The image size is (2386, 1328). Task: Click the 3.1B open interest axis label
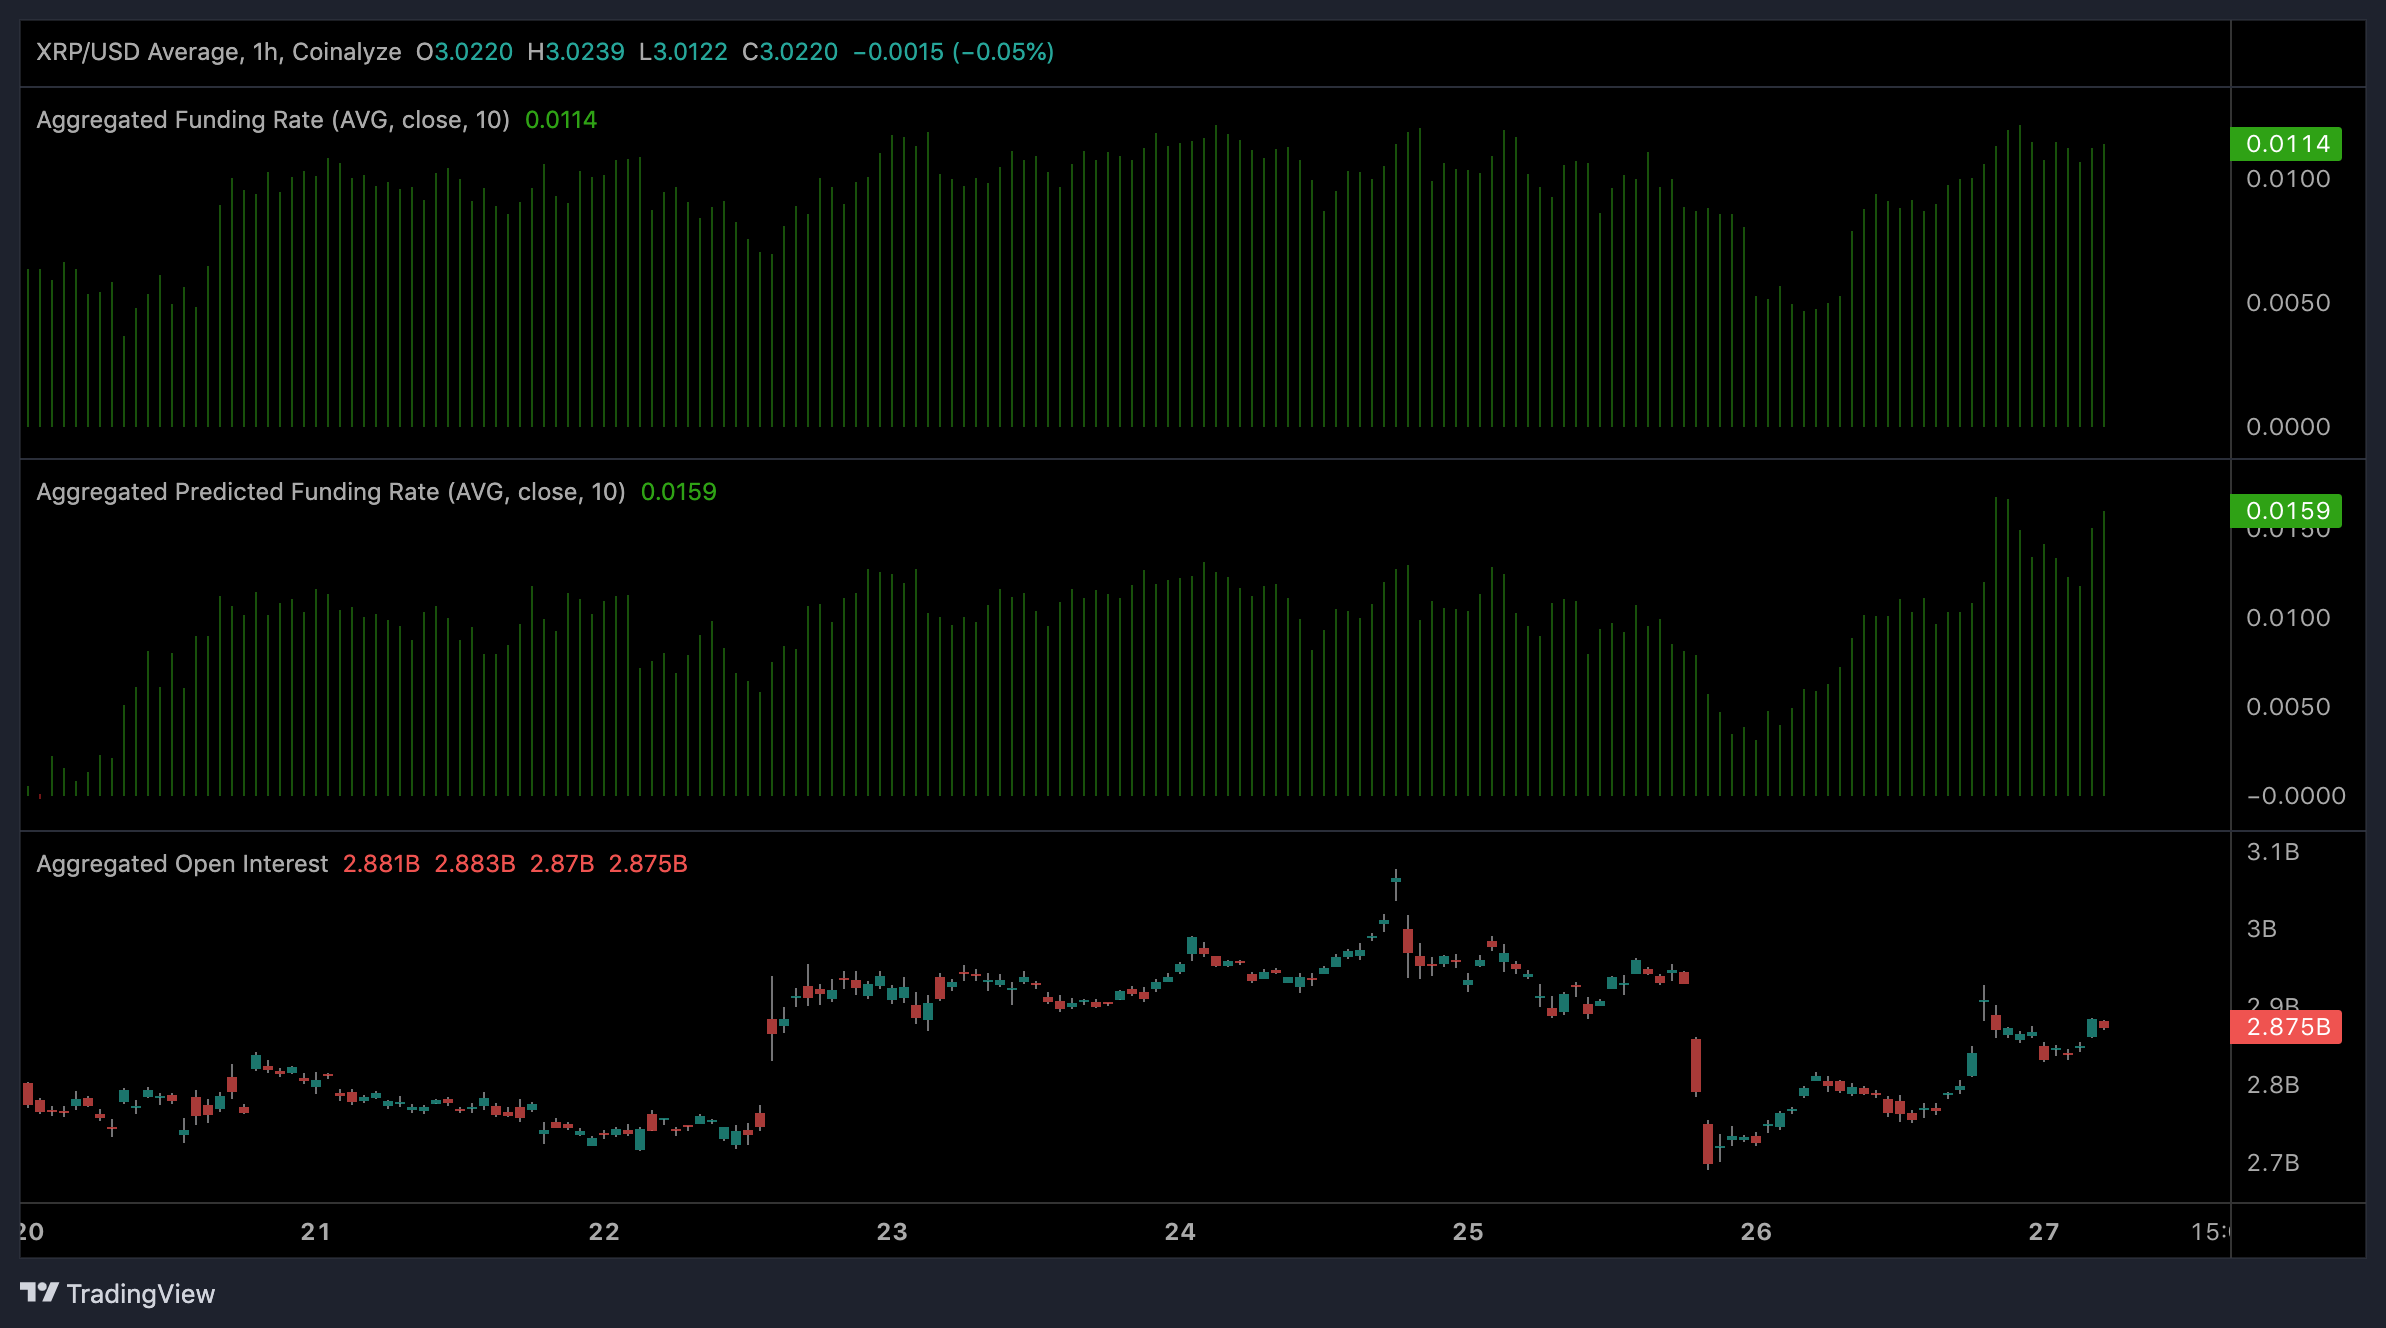click(x=2272, y=852)
